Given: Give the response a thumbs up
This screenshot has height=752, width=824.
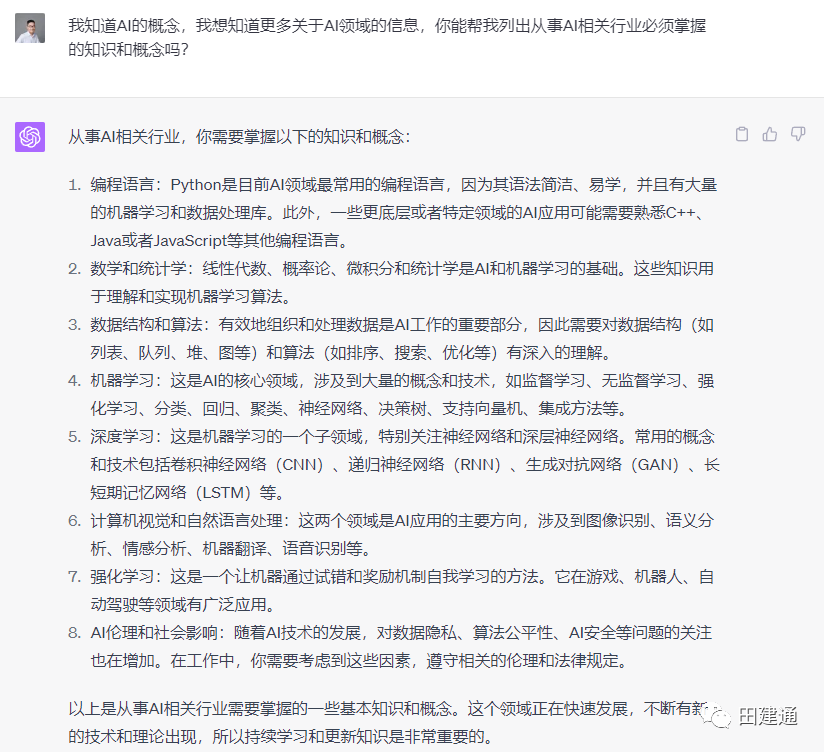Looking at the screenshot, I should pyautogui.click(x=769, y=134).
